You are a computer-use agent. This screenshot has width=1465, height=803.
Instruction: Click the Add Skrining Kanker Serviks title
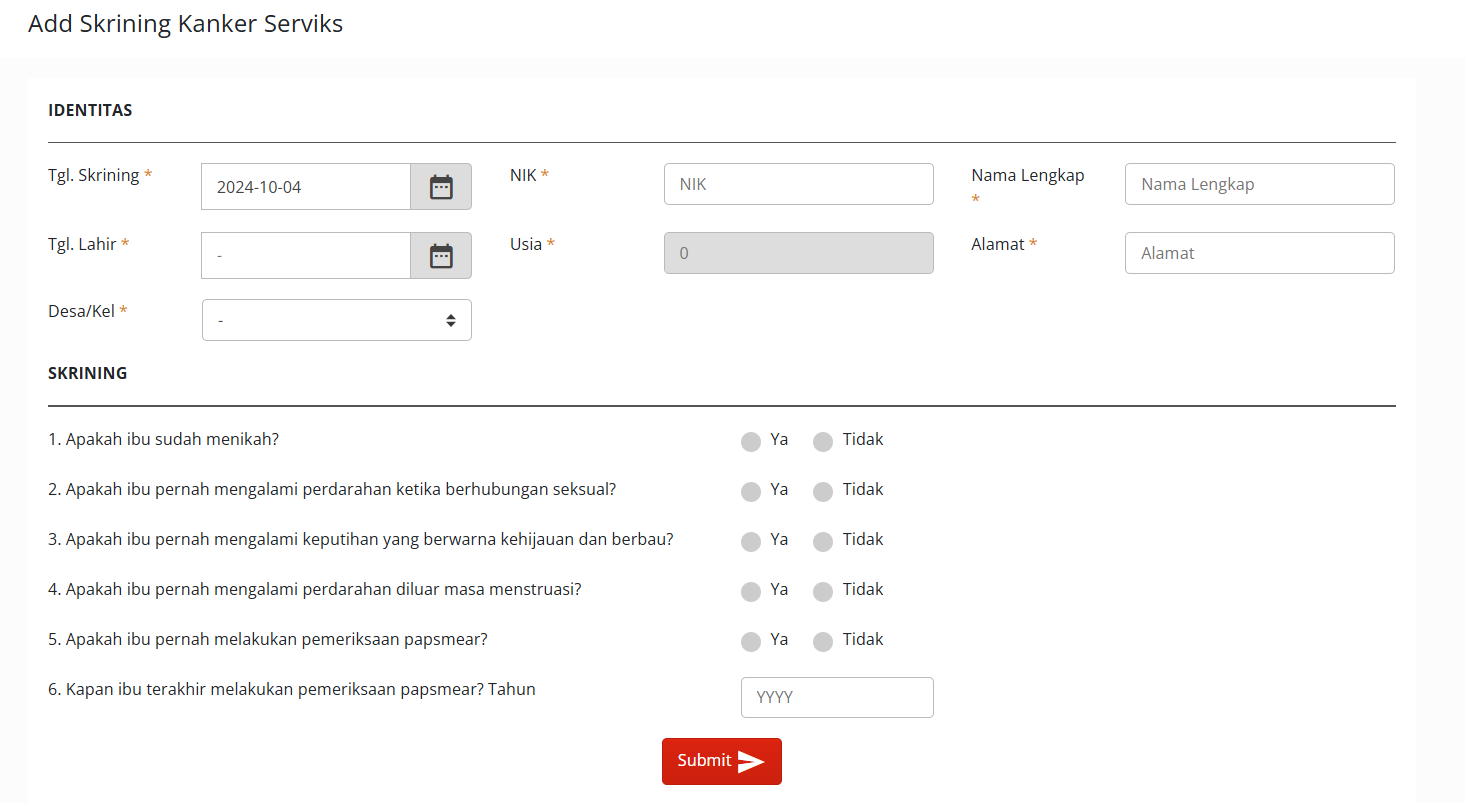point(186,24)
